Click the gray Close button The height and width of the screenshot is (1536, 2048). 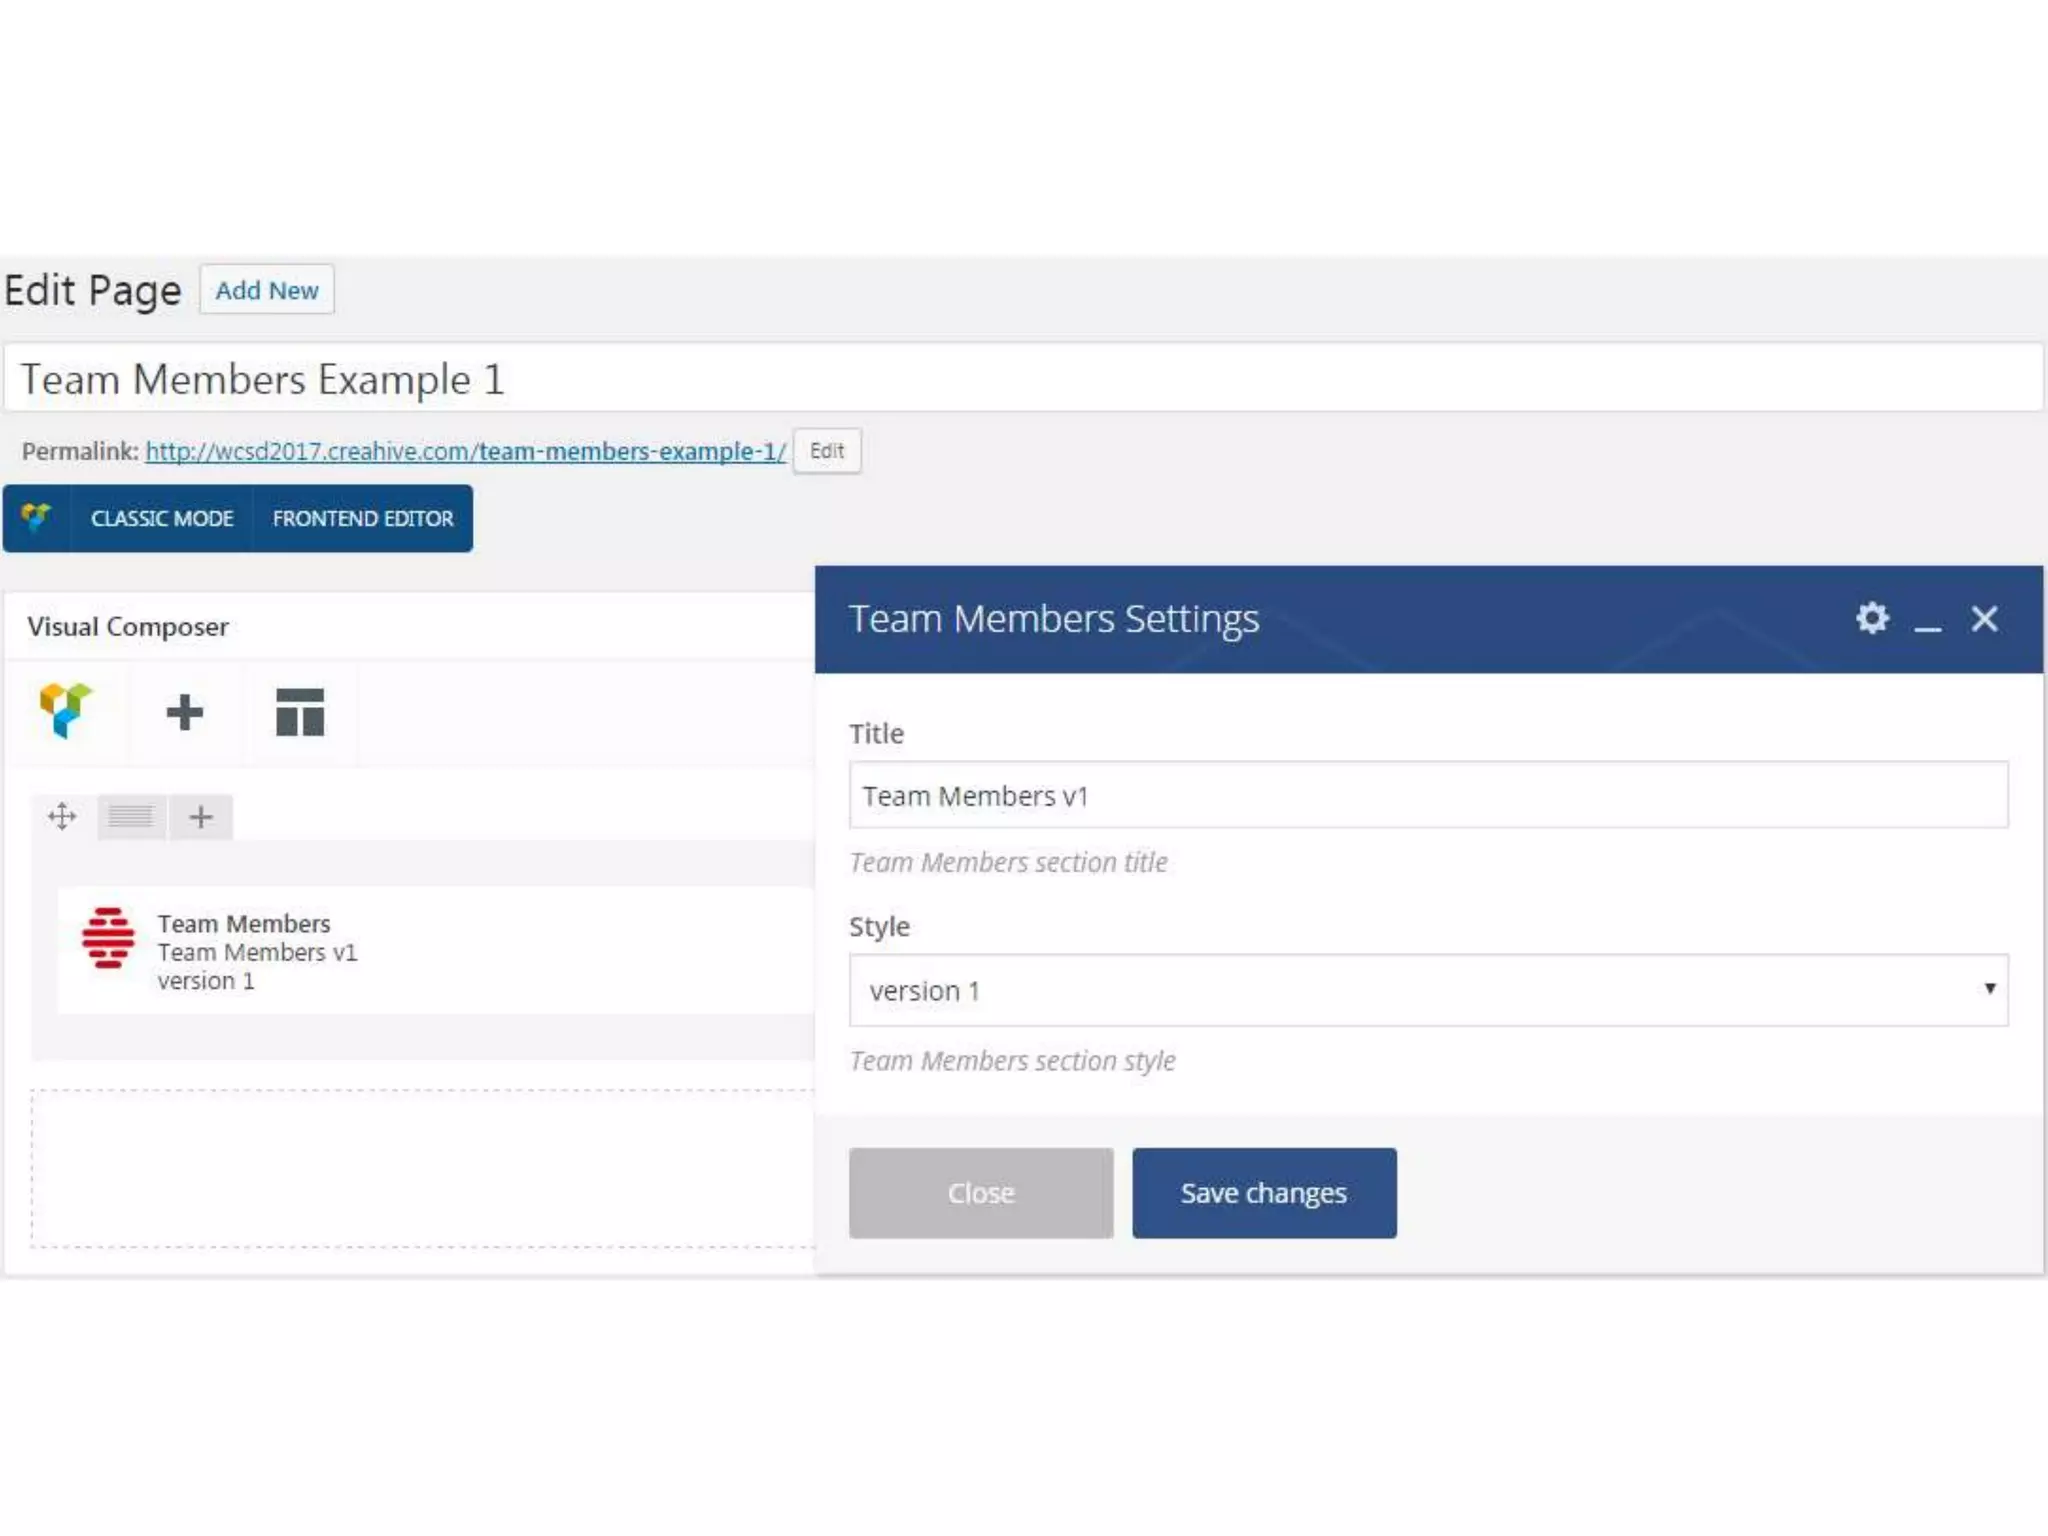coord(981,1193)
